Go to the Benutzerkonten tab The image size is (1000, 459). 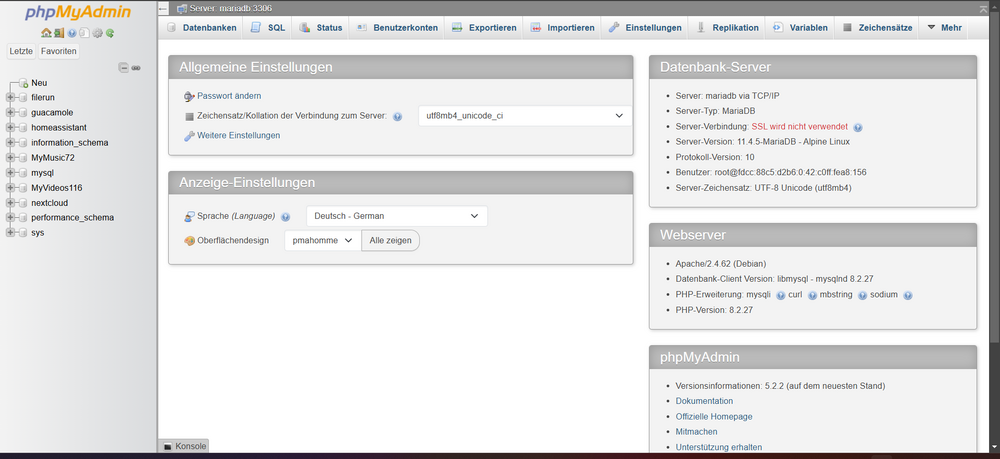tap(397, 27)
